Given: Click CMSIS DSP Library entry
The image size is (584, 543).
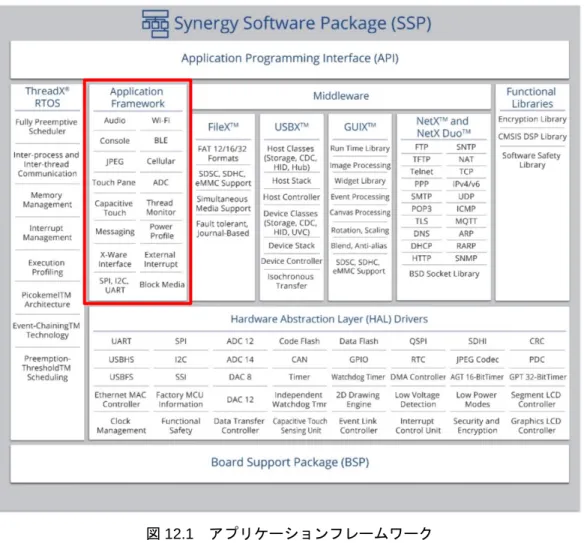Looking at the screenshot, I should click(533, 137).
